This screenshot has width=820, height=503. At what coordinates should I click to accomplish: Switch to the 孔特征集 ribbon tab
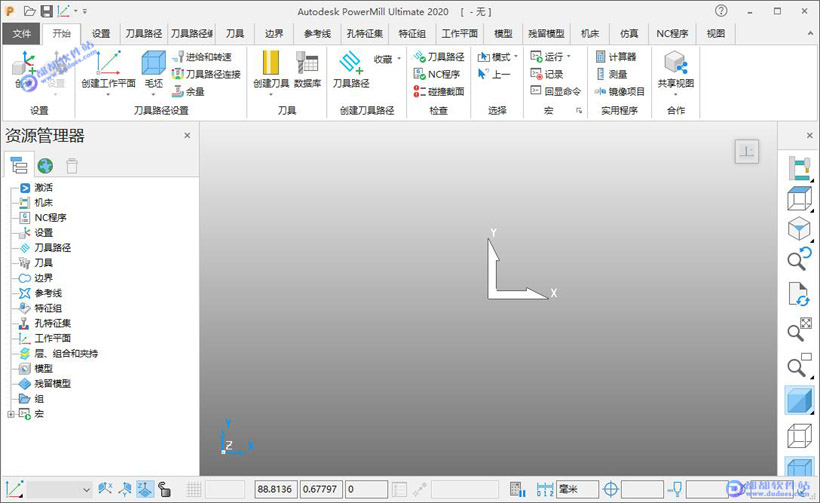click(x=365, y=33)
